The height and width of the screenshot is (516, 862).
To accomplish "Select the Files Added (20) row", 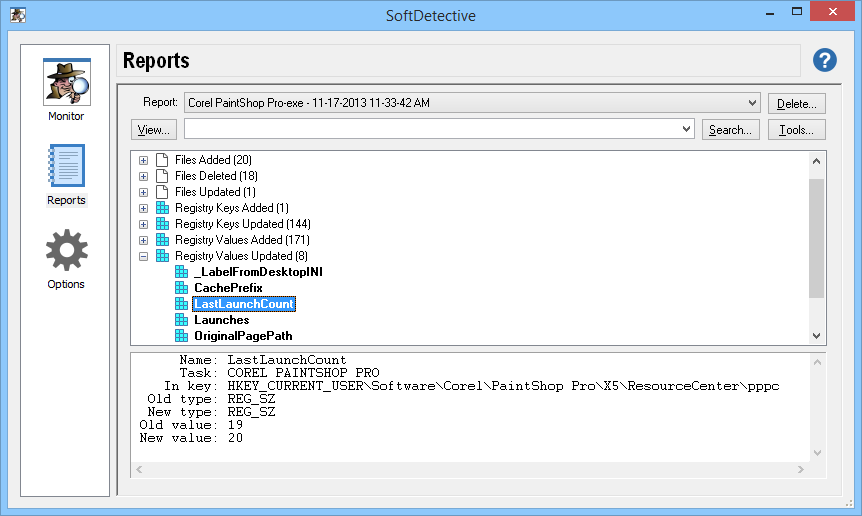I will (213, 160).
